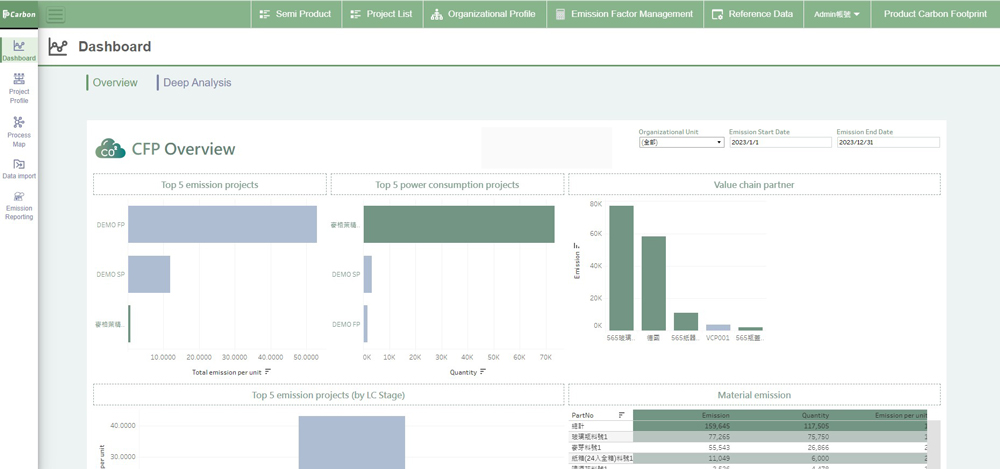
Task: Open the Semi Product menu item
Action: pos(295,14)
